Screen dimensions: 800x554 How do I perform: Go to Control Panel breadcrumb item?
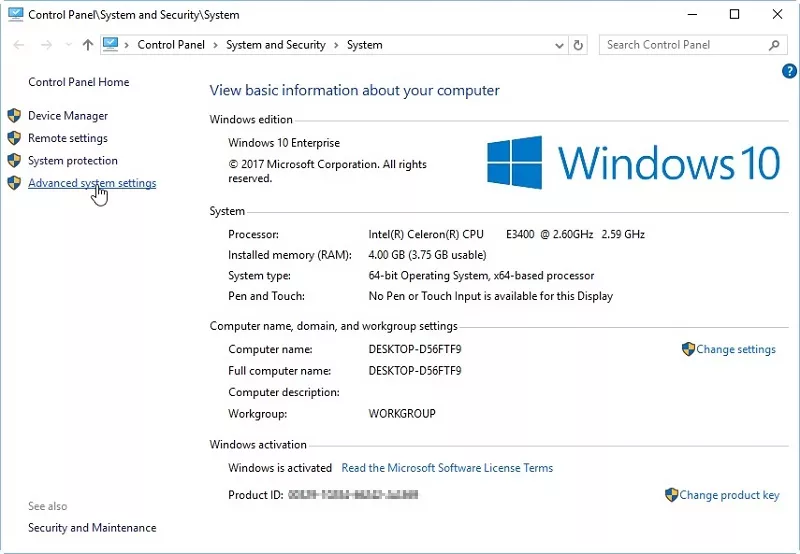[171, 45]
